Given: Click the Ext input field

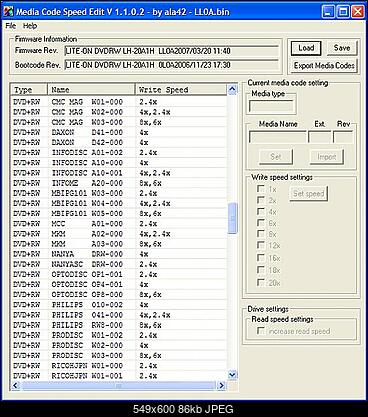Looking at the screenshot, I should [319, 137].
